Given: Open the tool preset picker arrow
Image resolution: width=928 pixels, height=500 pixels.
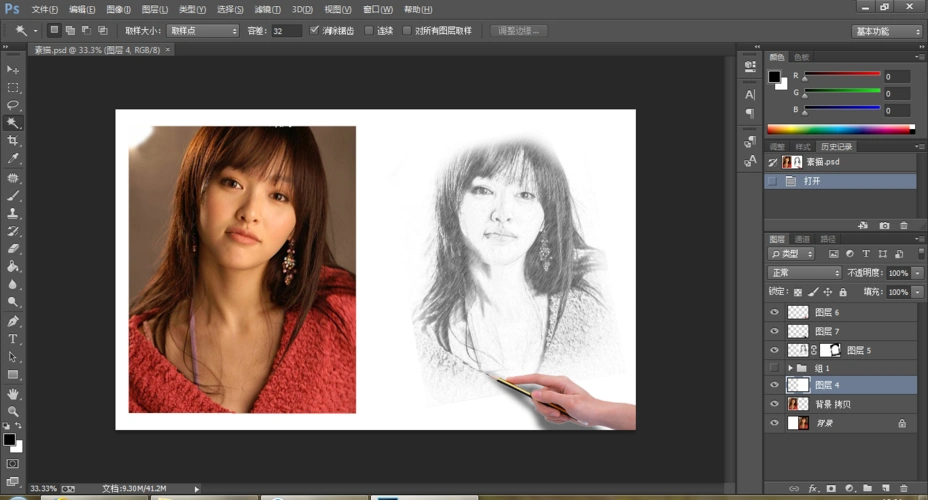Looking at the screenshot, I should click(36, 31).
